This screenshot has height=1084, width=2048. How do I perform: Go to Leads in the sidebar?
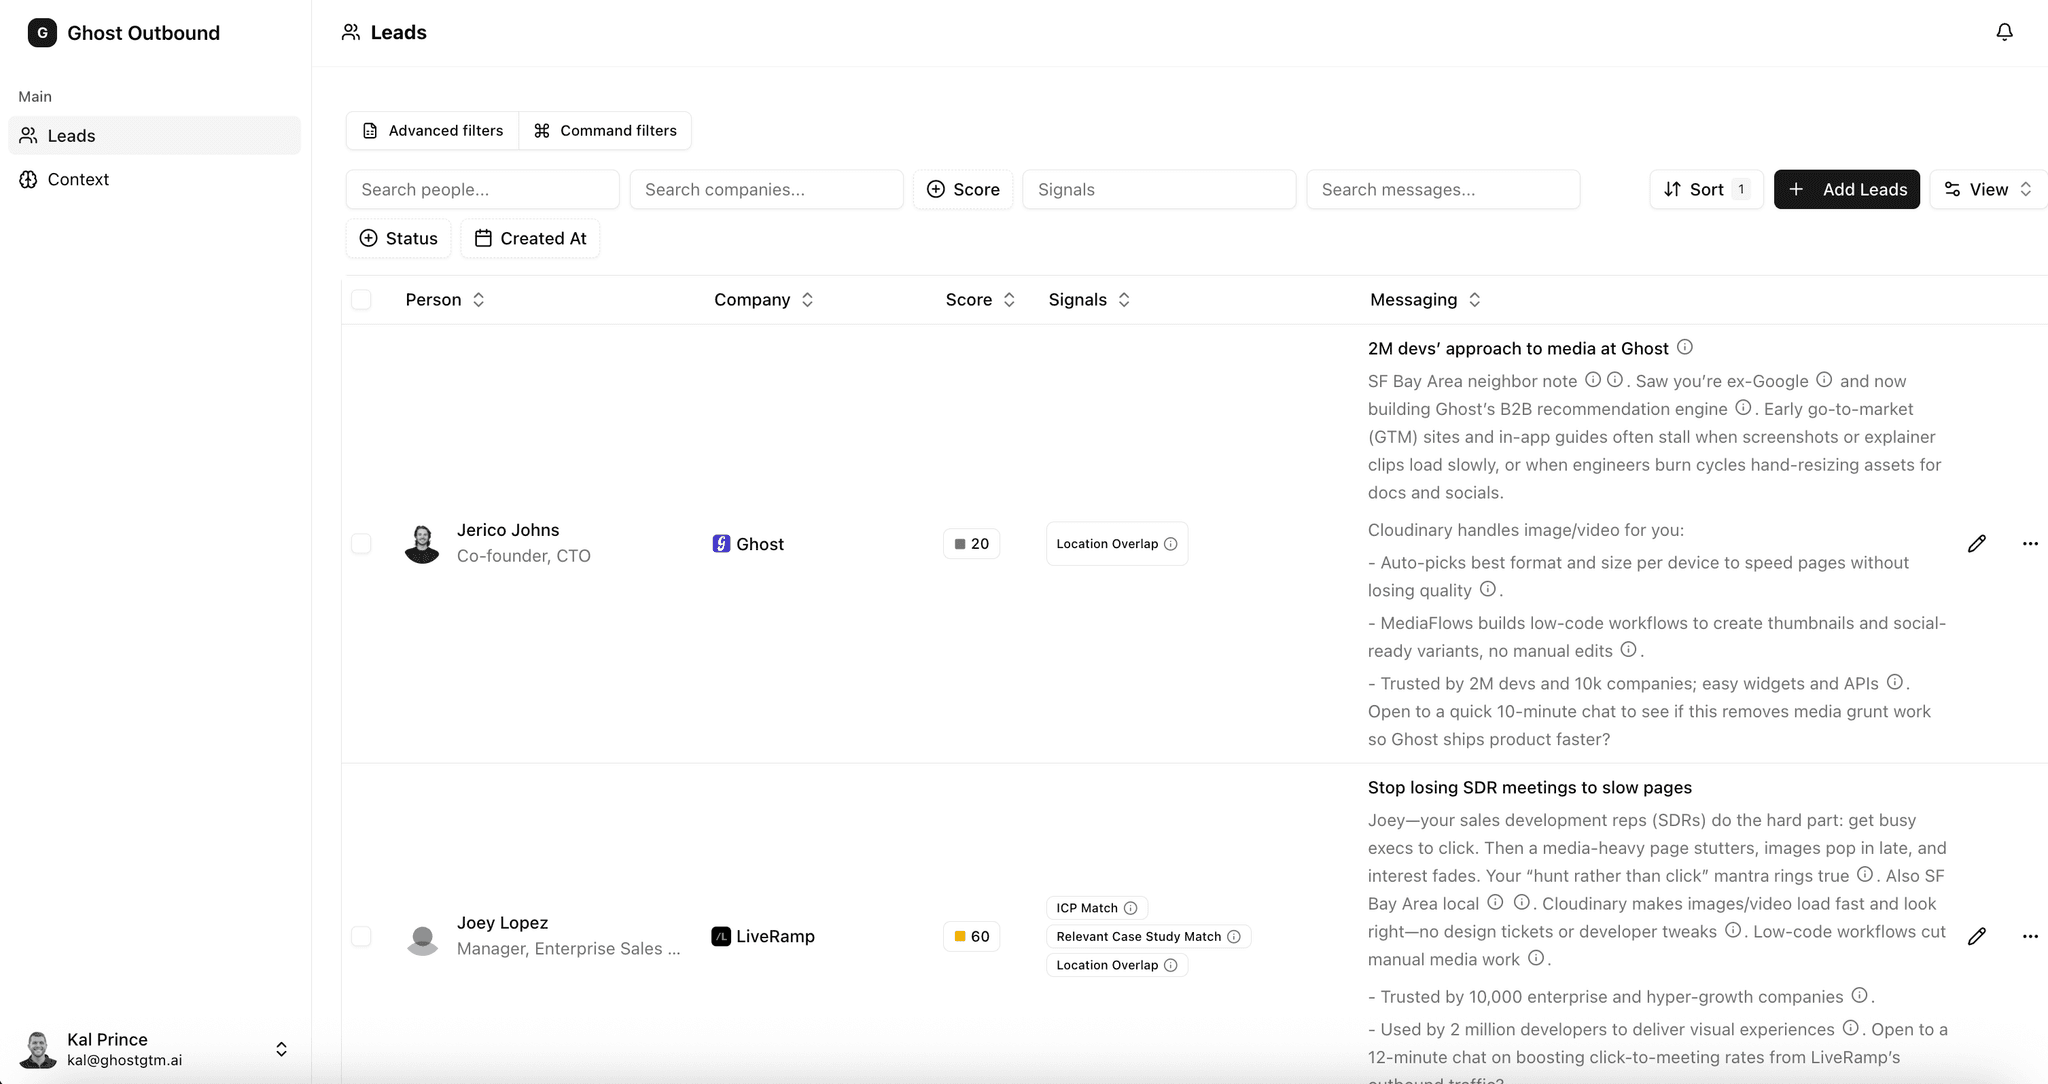(154, 135)
